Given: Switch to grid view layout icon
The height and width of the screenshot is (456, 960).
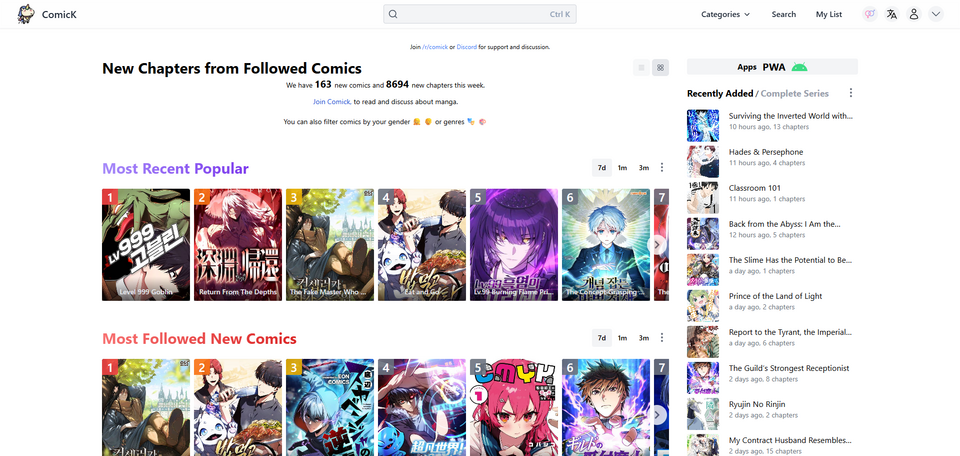Looking at the screenshot, I should point(661,67).
